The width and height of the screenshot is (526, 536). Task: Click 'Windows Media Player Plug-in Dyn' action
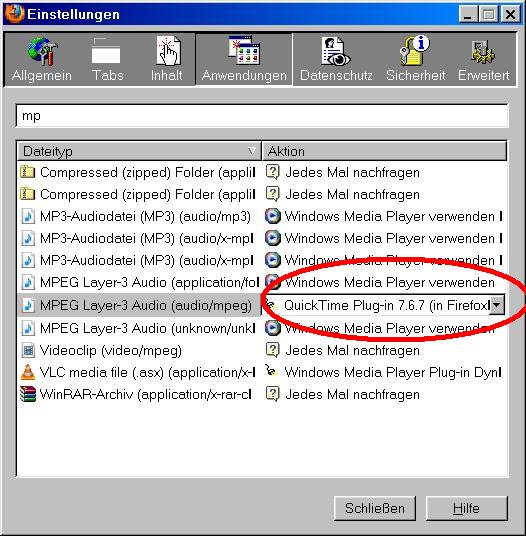click(393, 372)
